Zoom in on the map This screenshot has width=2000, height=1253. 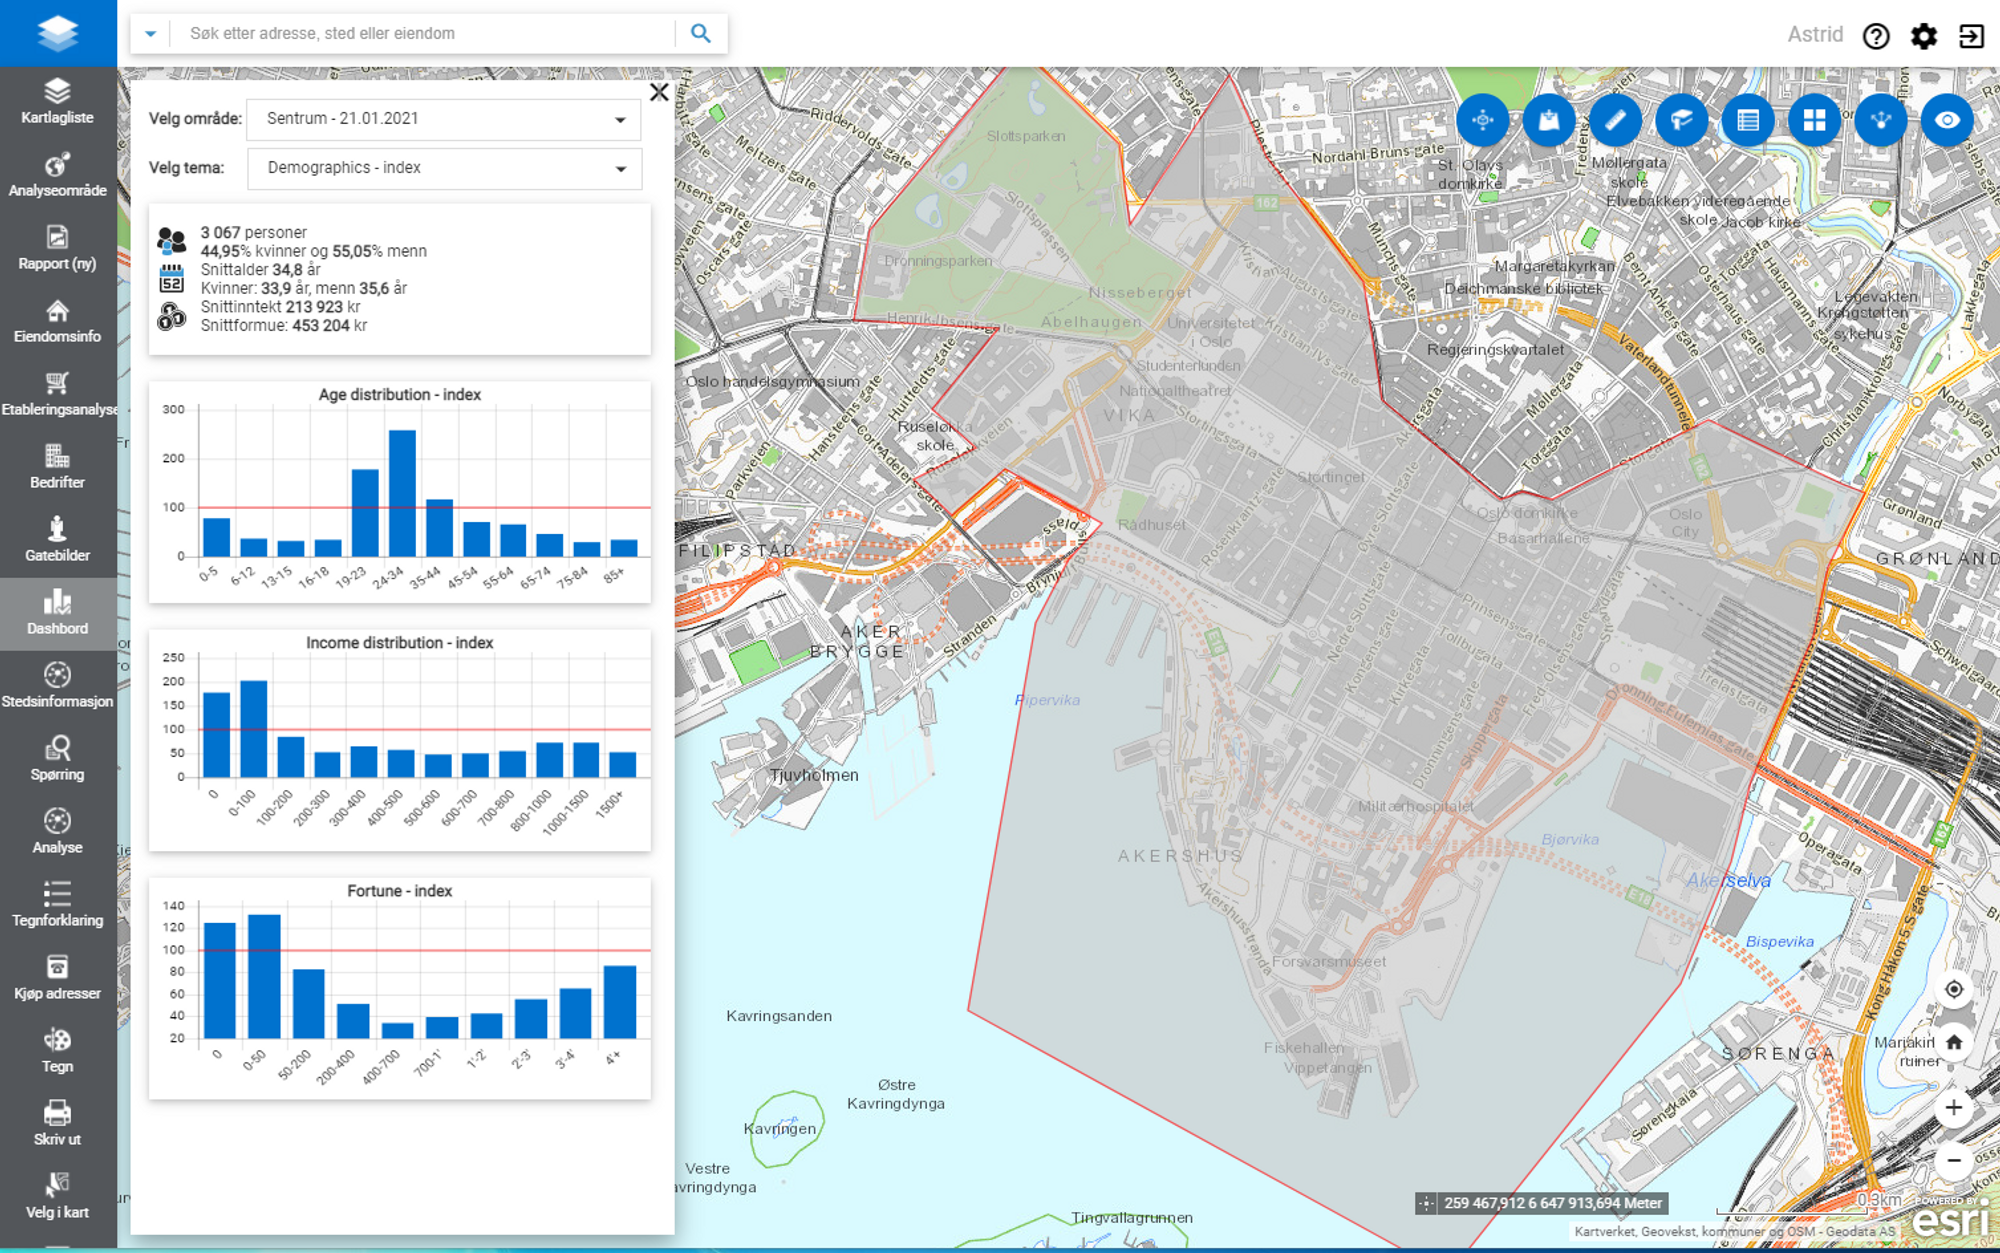[x=1953, y=1107]
